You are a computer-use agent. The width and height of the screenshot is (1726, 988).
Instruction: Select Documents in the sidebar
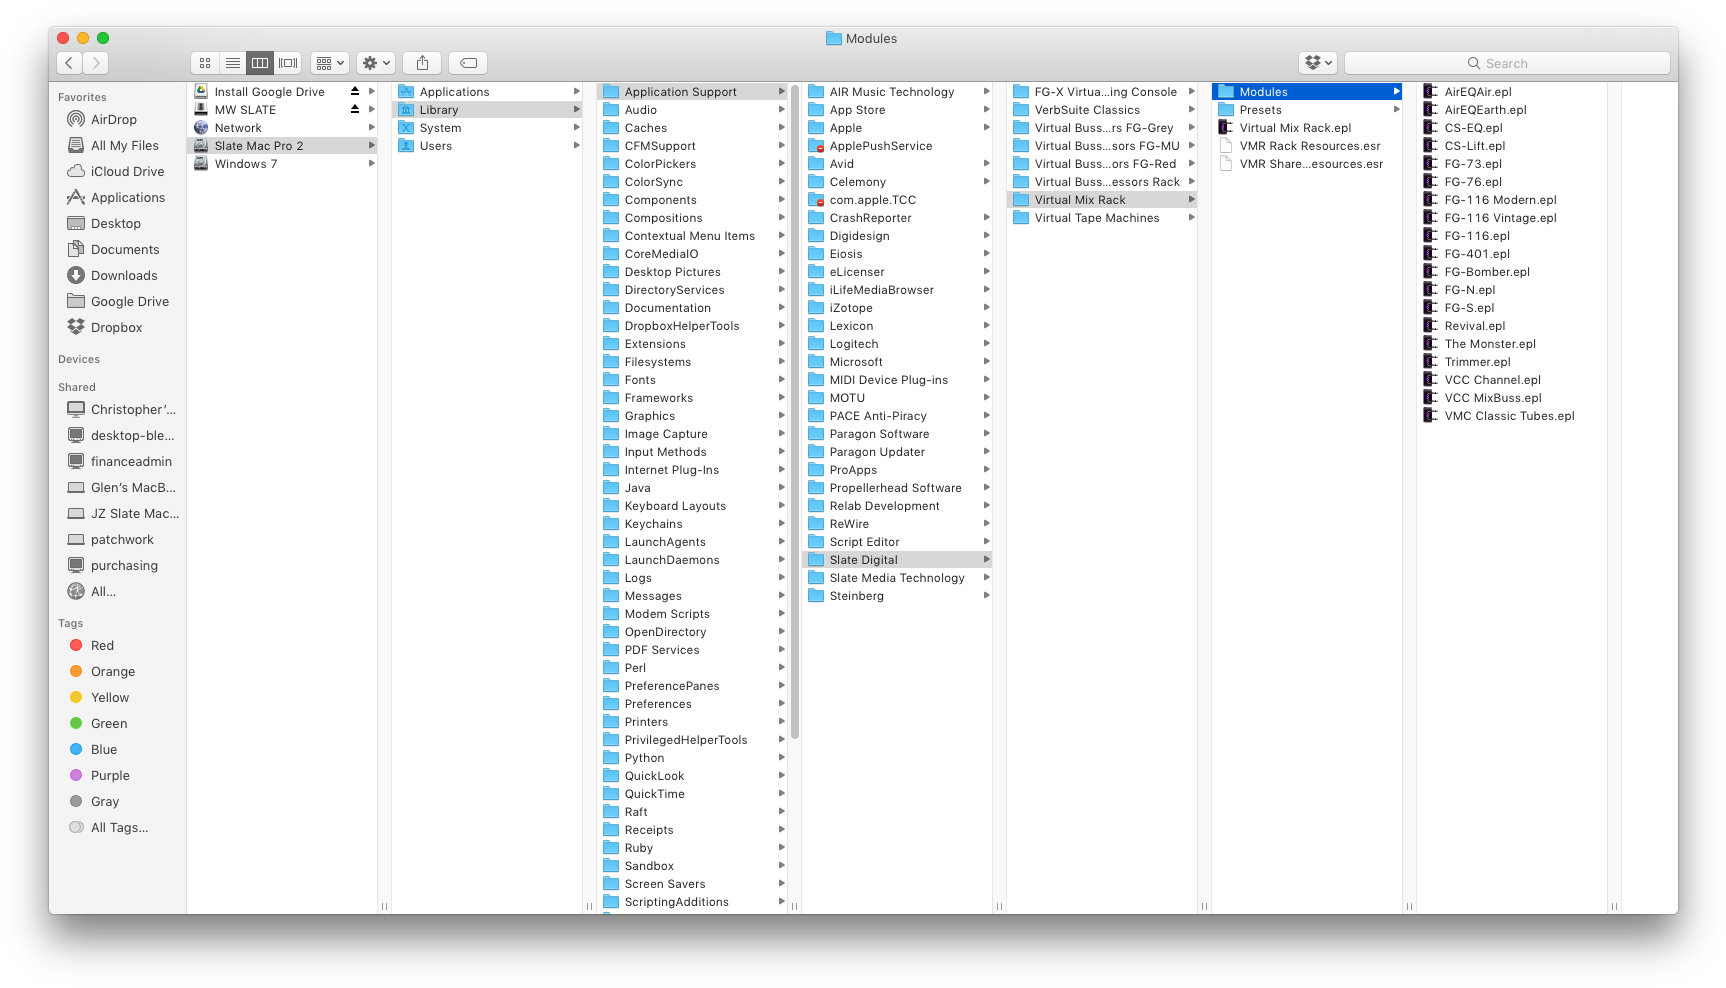113,249
